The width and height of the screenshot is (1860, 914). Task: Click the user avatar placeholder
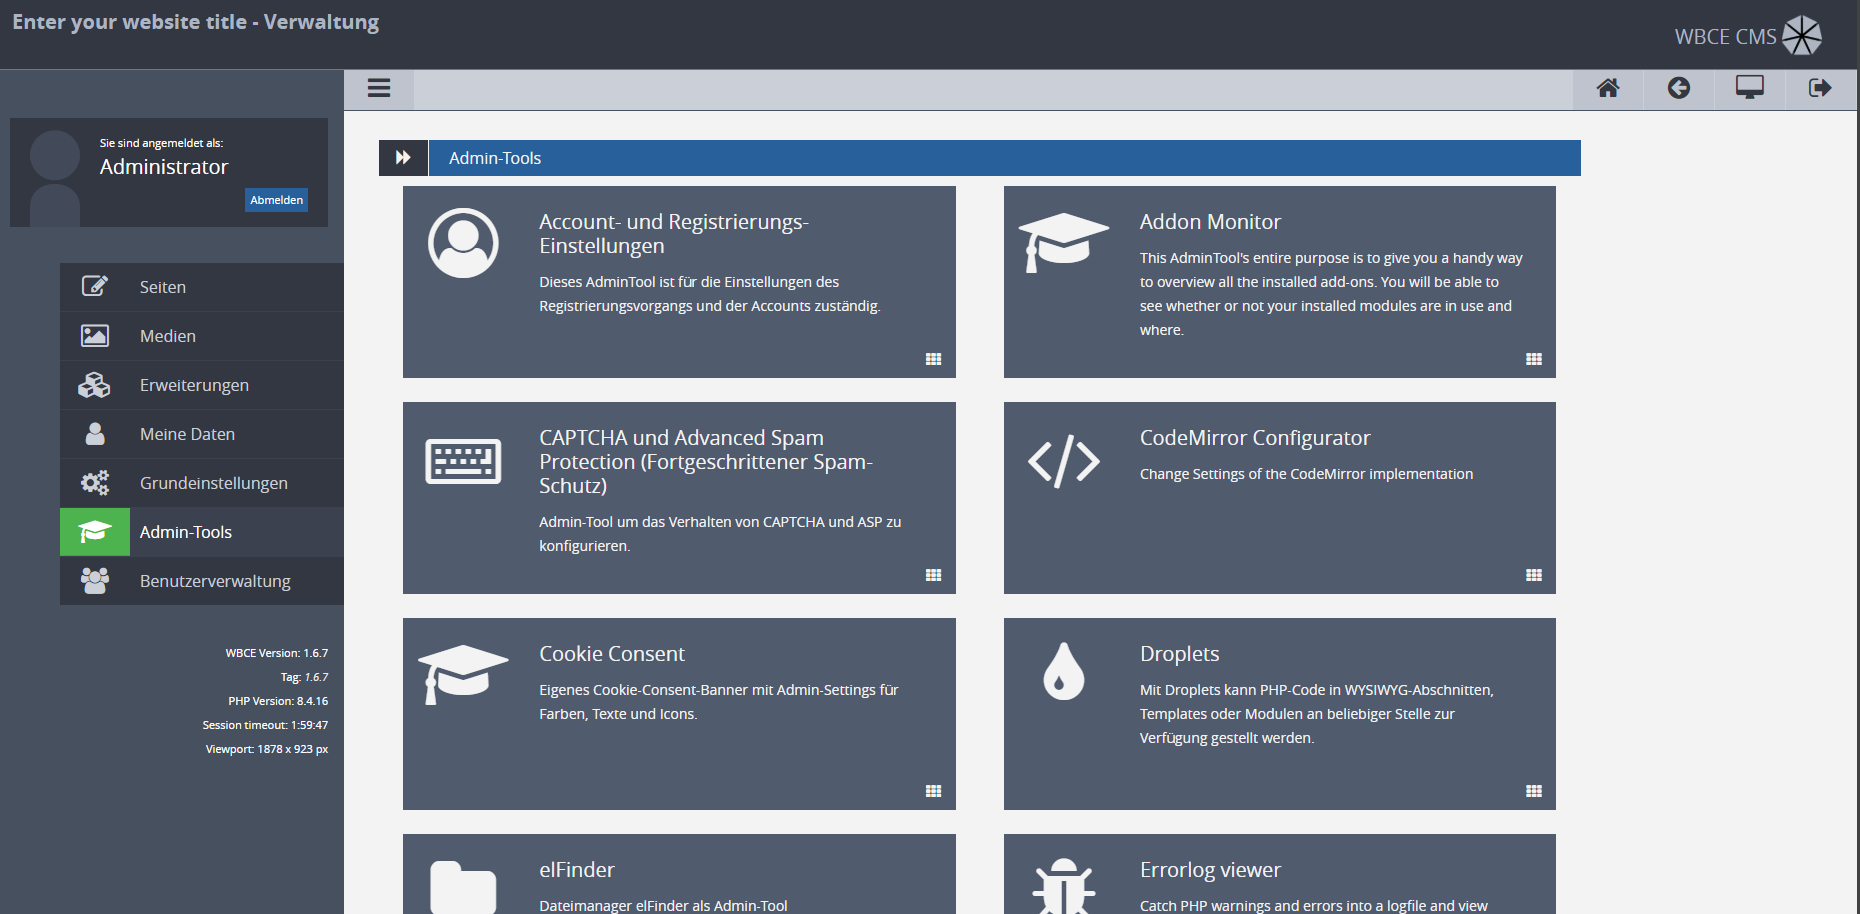(55, 177)
